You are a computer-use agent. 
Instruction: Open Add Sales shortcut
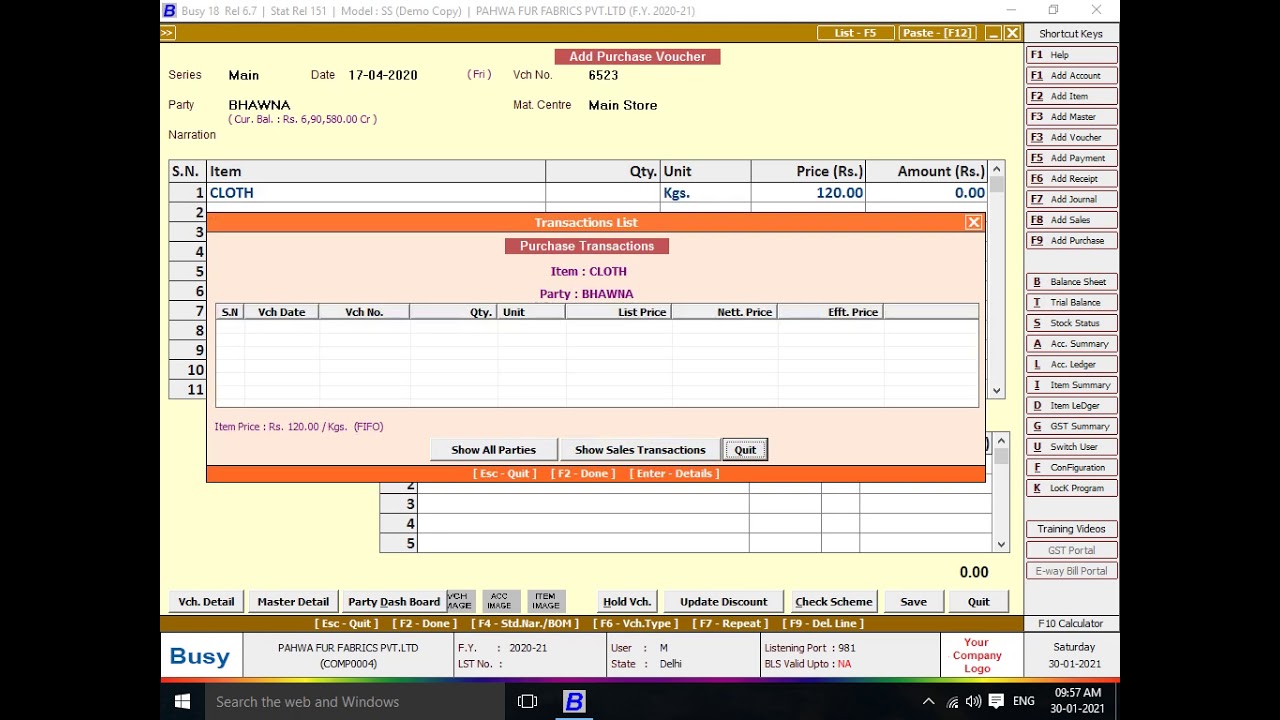tap(1072, 220)
